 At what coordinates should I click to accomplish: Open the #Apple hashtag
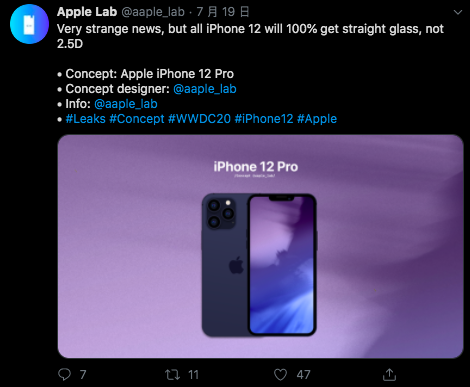pos(317,119)
